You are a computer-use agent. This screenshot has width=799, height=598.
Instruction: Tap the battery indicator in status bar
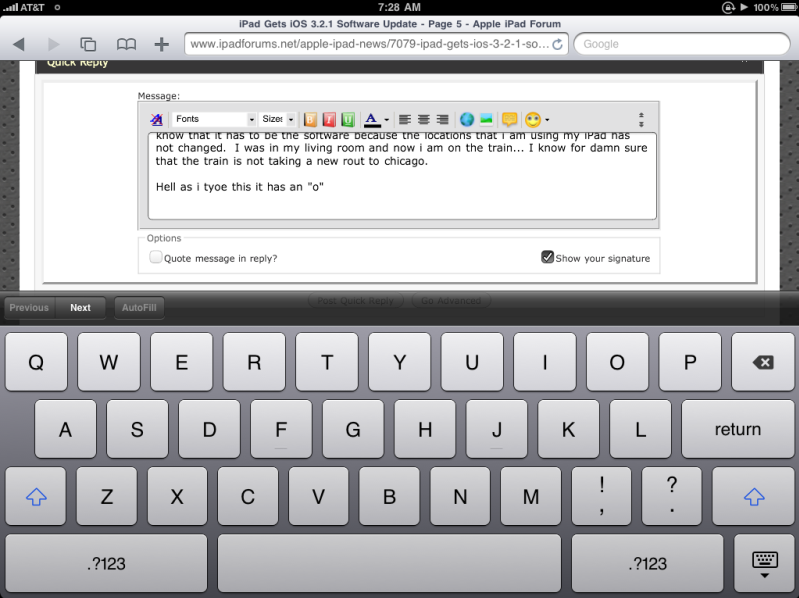[x=788, y=7]
